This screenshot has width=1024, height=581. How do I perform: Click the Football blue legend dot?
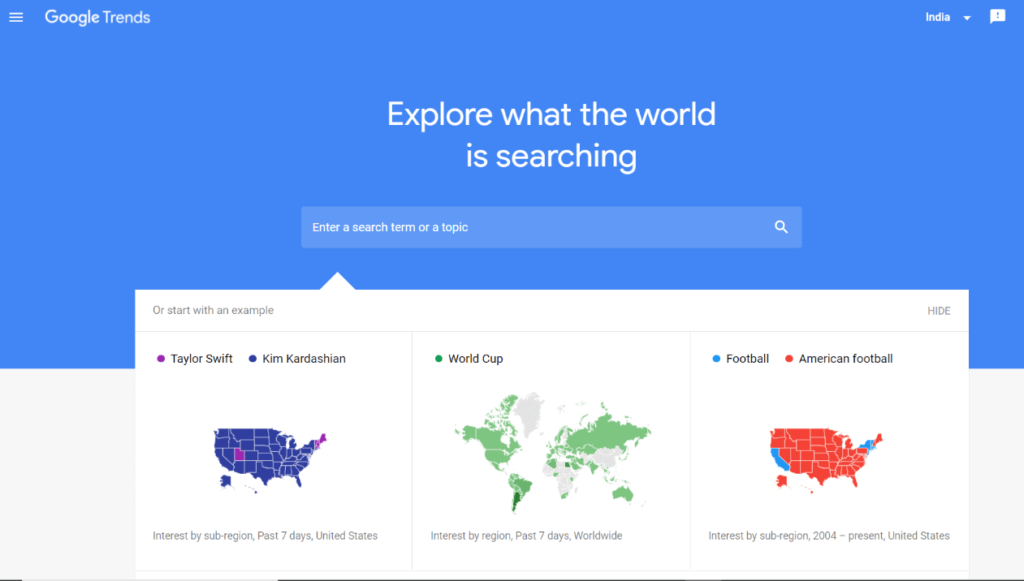pos(716,358)
